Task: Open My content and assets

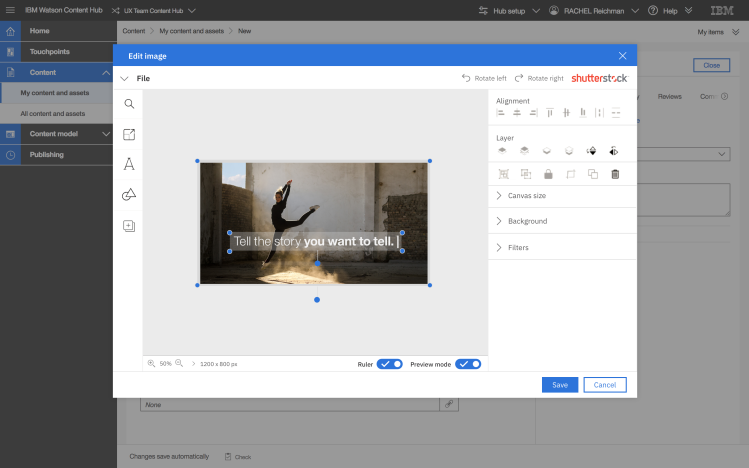Action: click(x=58, y=93)
